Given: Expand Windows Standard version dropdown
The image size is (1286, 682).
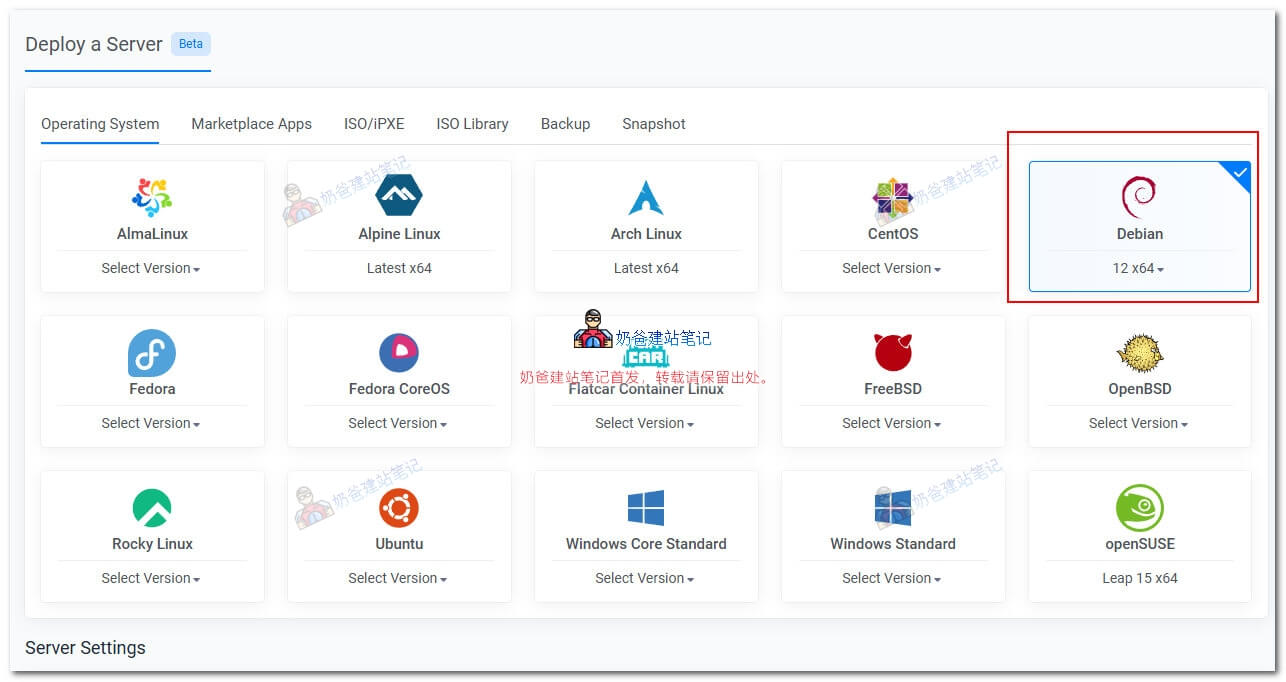Looking at the screenshot, I should (892, 578).
